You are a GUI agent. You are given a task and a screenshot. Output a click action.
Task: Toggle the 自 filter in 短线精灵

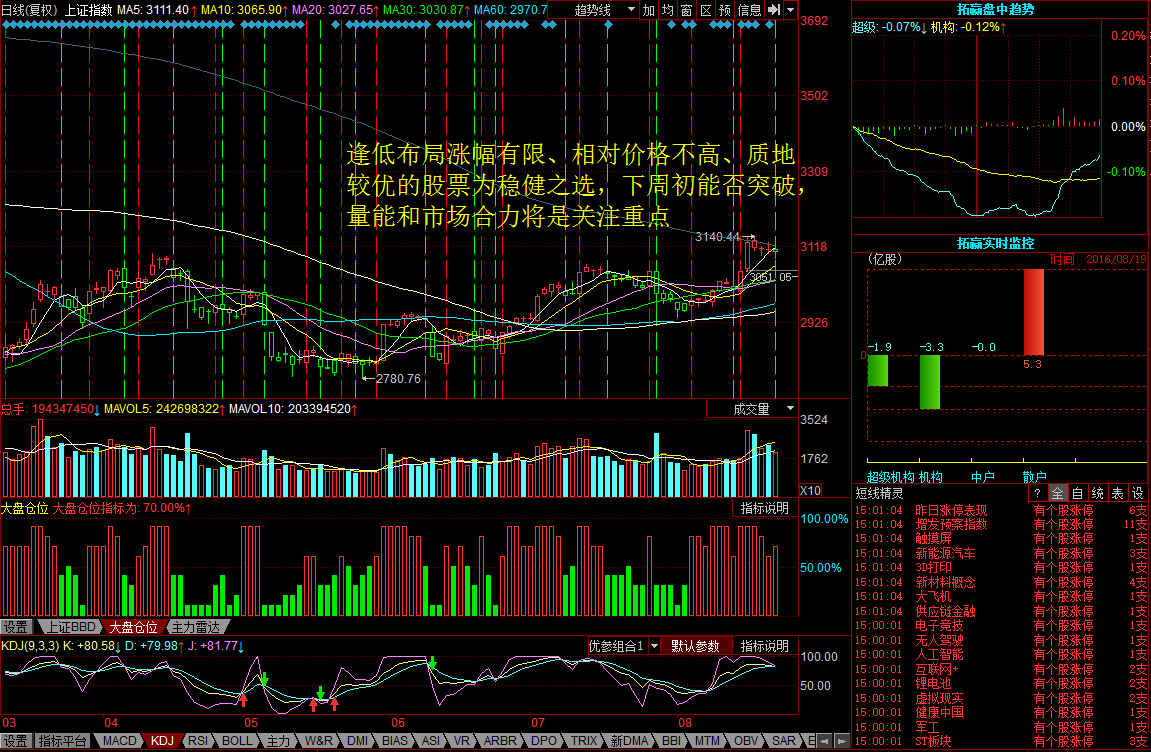1077,493
